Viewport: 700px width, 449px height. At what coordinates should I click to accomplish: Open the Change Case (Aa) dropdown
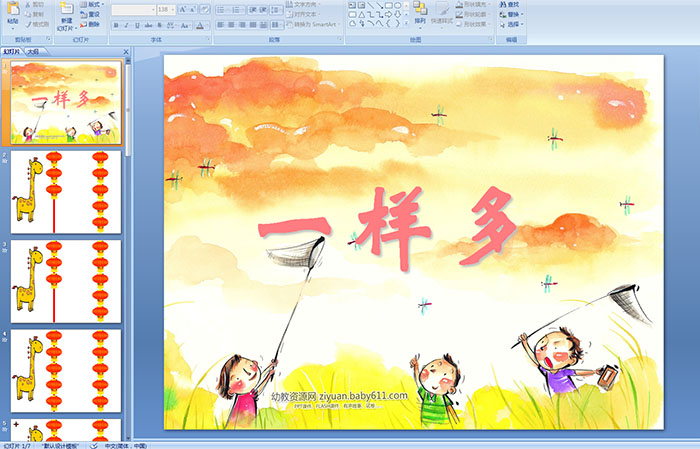pos(185,25)
